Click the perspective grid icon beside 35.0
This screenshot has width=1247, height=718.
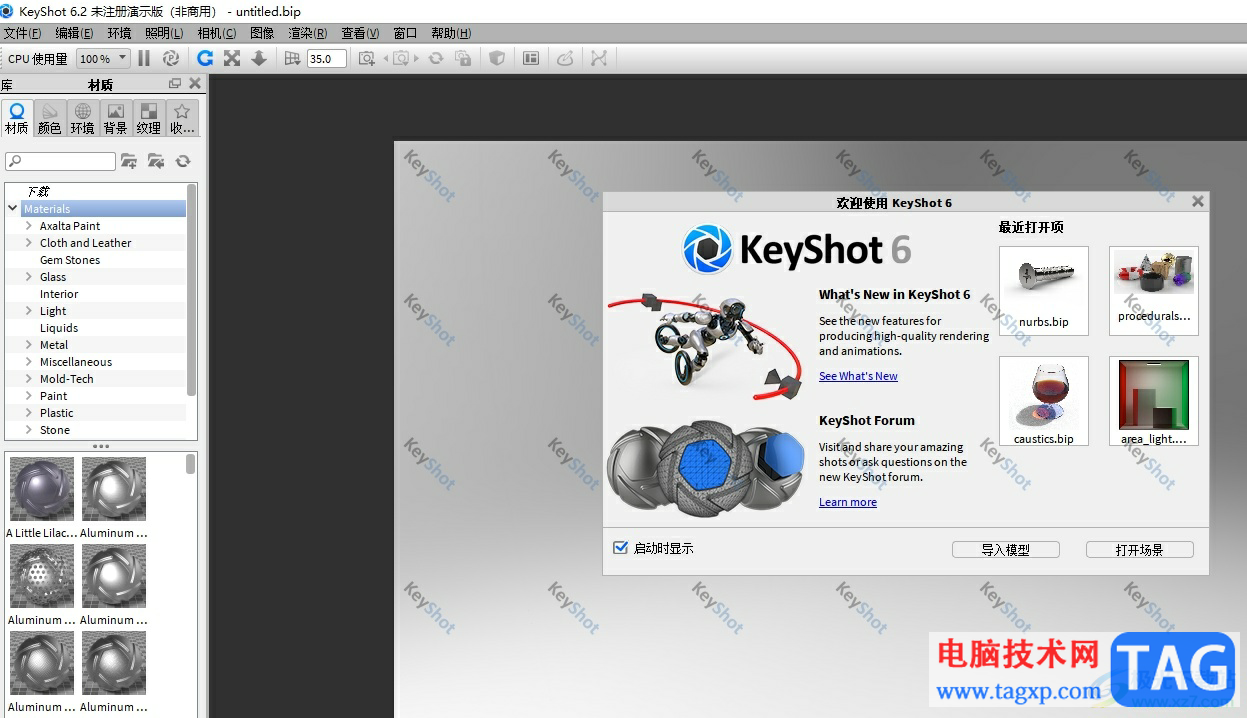[x=292, y=59]
